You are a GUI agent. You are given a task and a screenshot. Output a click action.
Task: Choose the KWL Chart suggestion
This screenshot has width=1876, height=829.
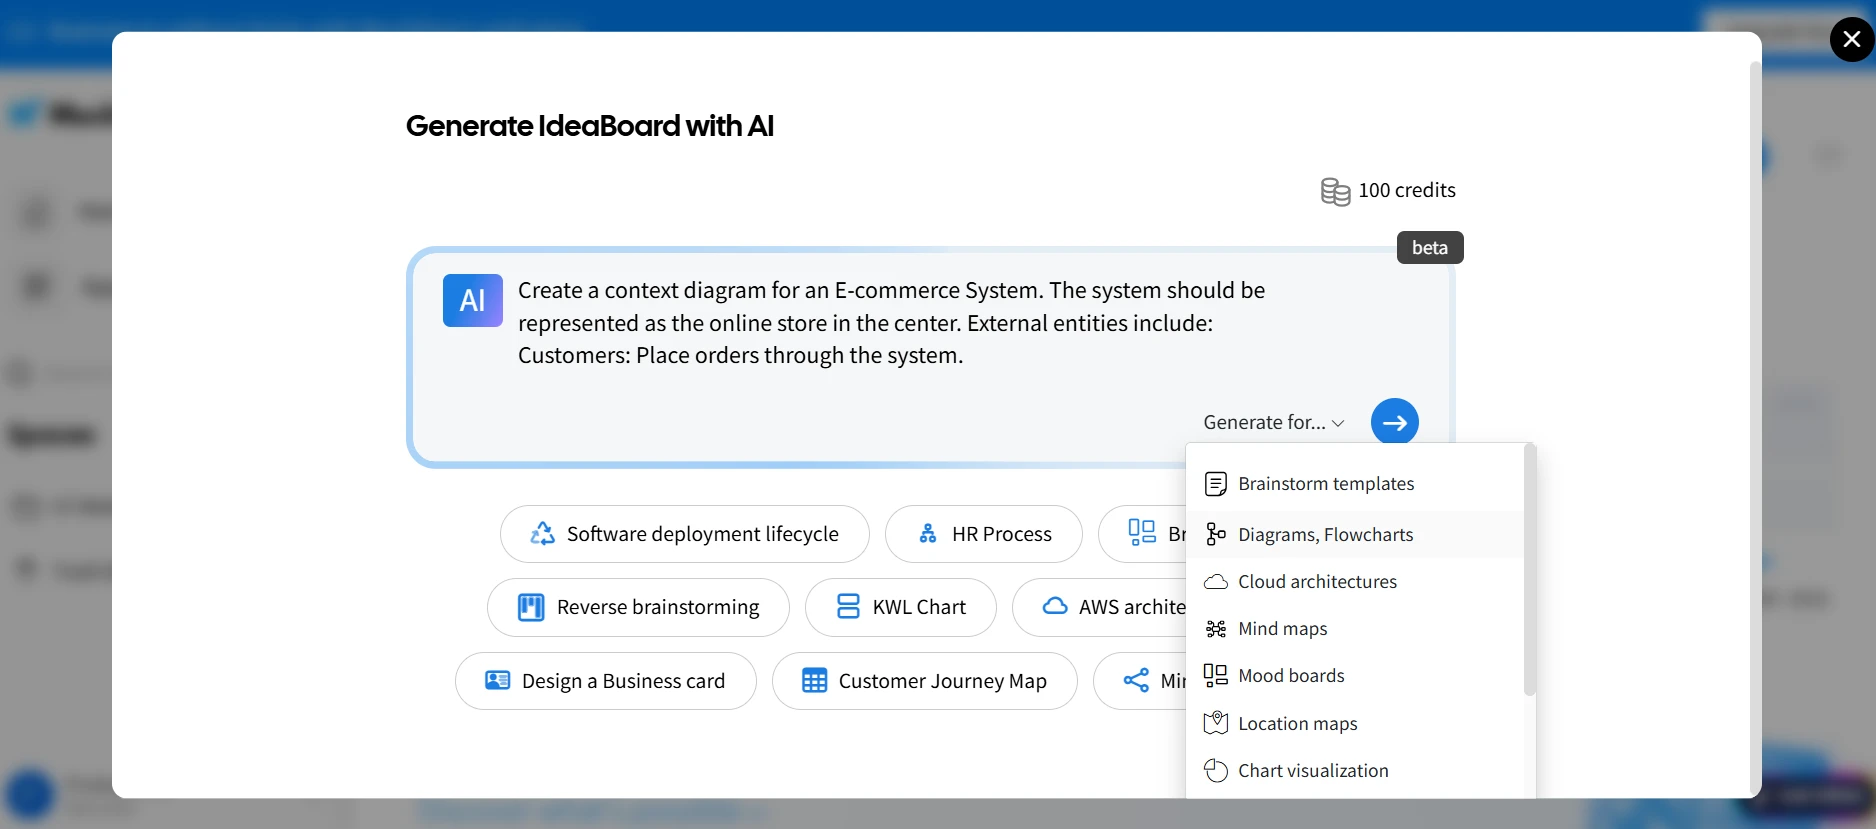click(901, 608)
